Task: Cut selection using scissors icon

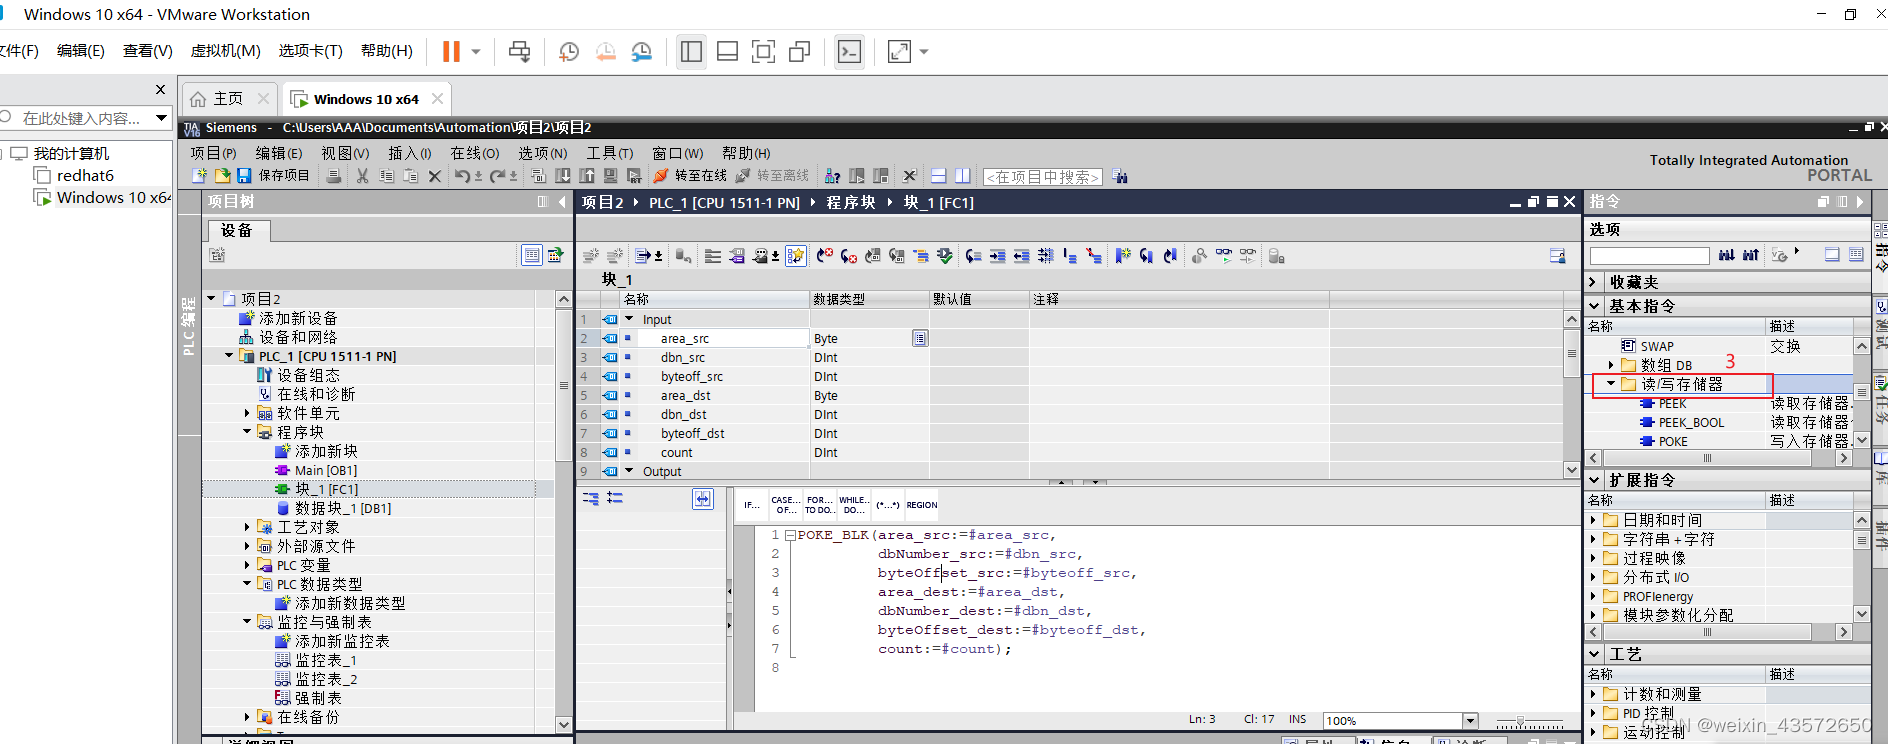Action: (363, 176)
